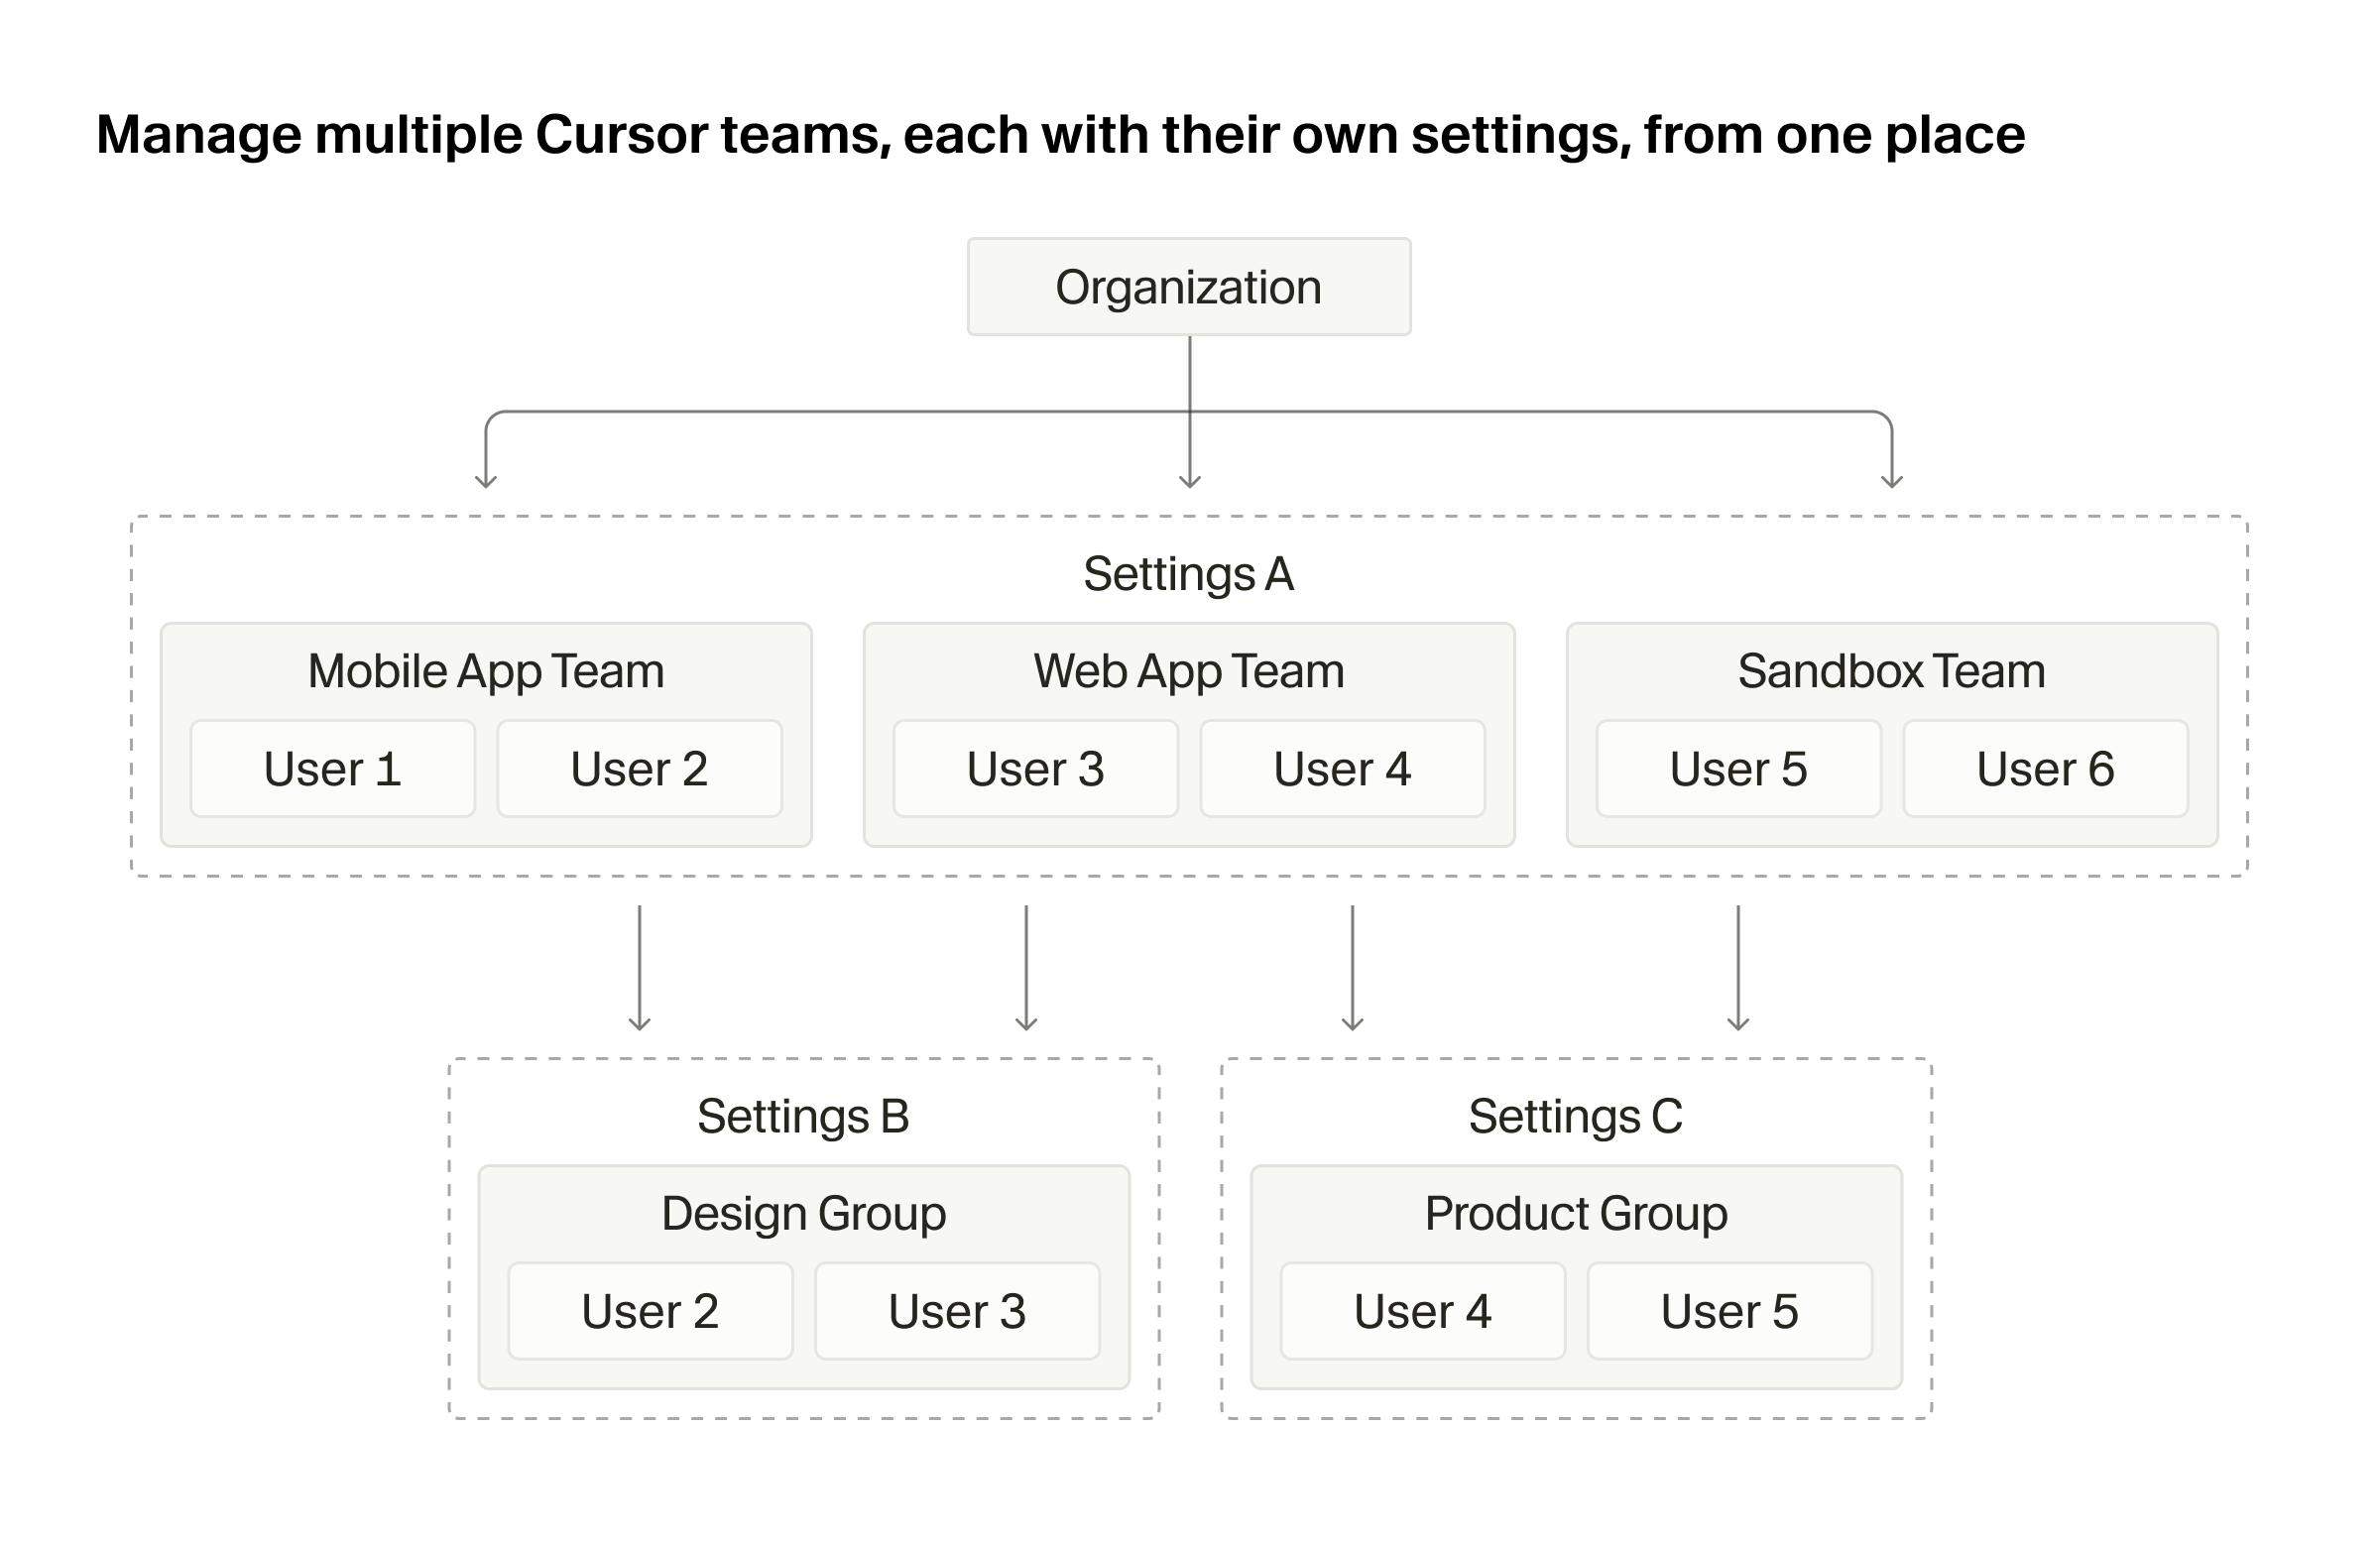Click the Product Group heading

tap(1576, 1214)
